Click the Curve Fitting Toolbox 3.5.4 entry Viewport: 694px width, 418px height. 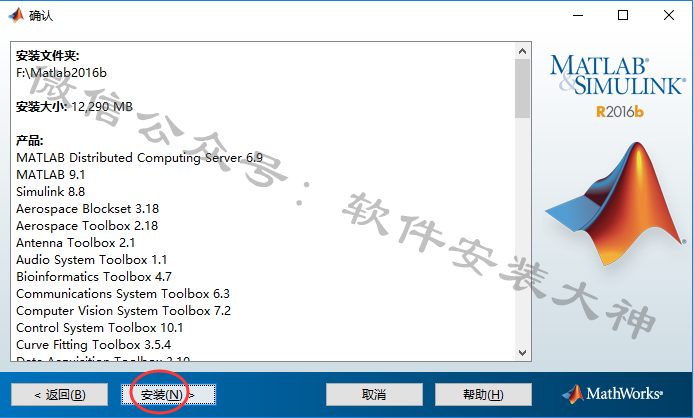(x=93, y=344)
